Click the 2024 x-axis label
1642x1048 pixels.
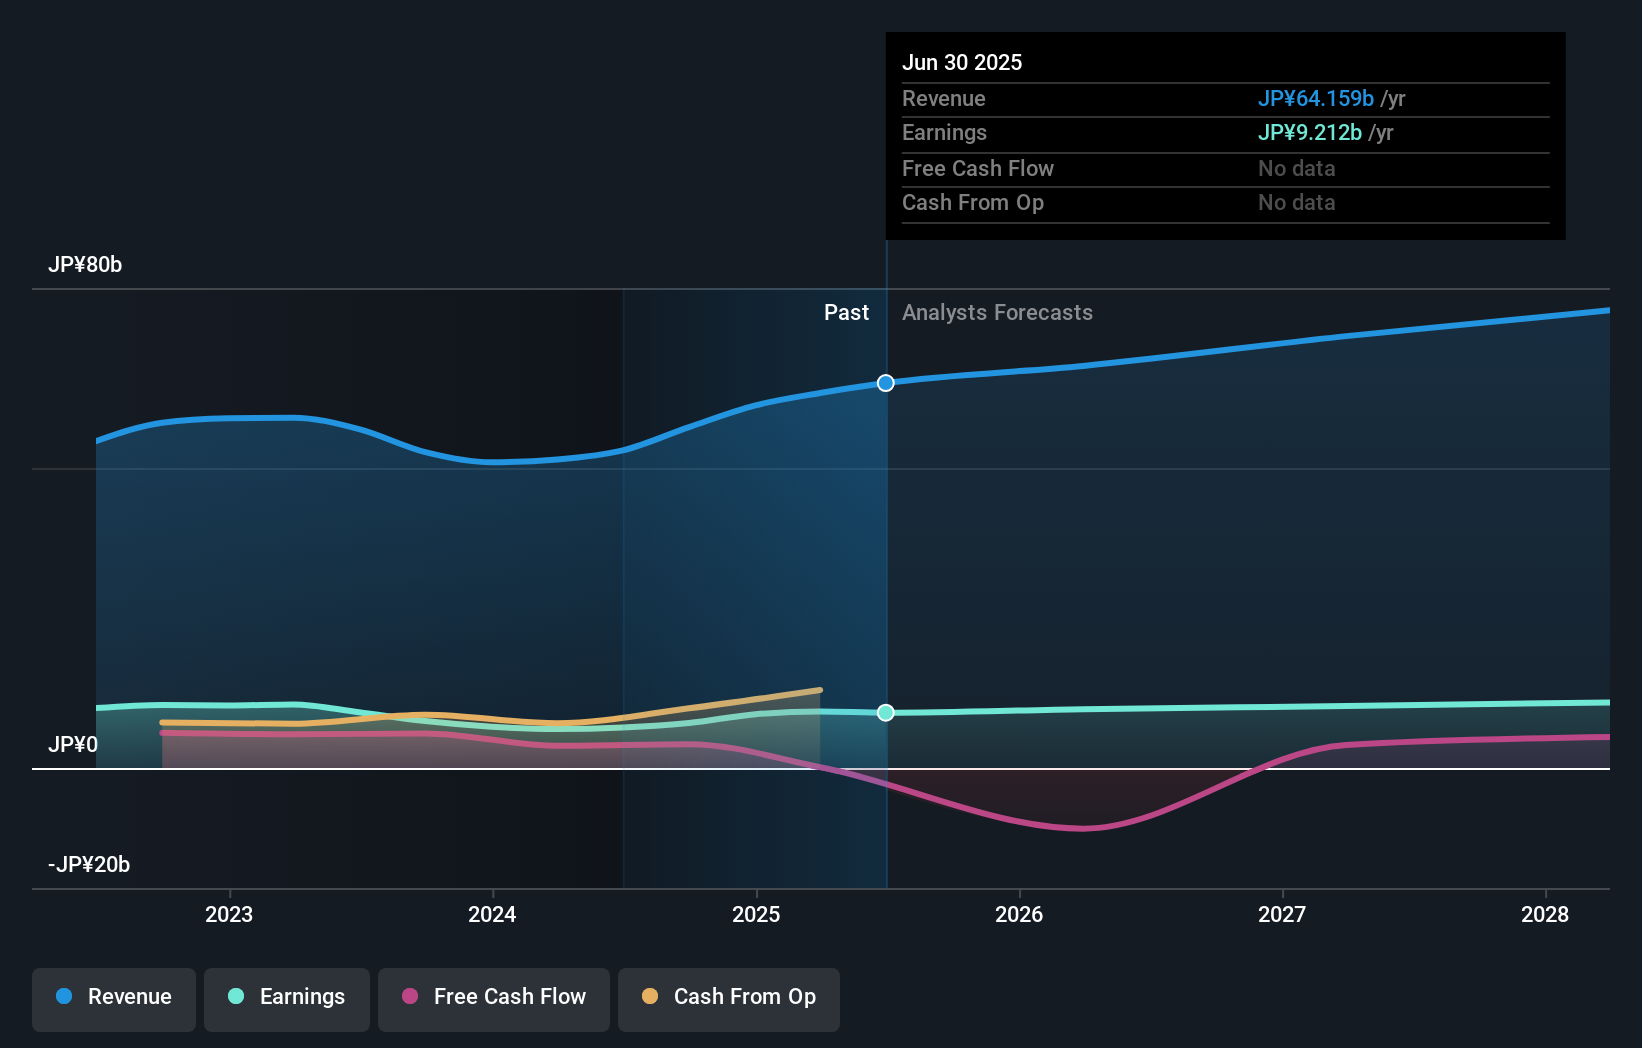pyautogui.click(x=492, y=915)
